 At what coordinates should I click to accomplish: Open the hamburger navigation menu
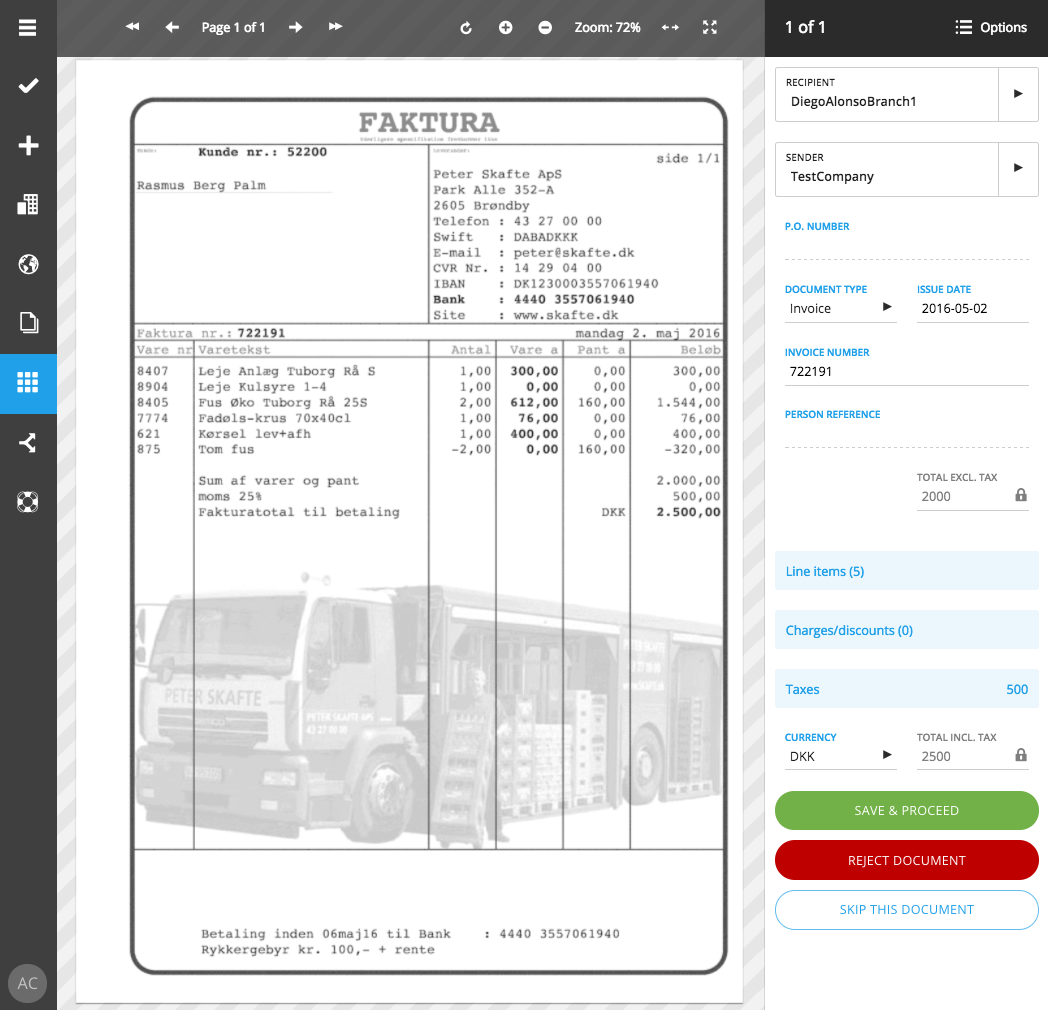click(x=28, y=27)
